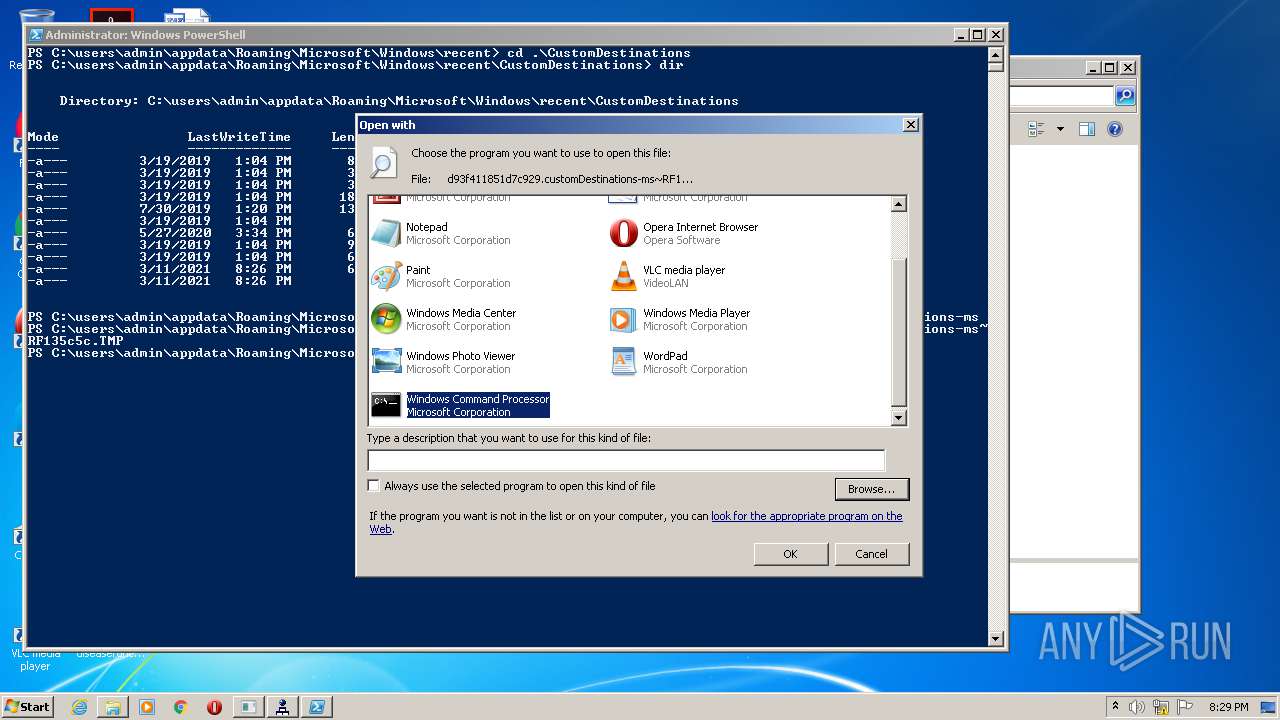Choose Opera Internet Browser to open file
The height and width of the screenshot is (720, 1280).
(x=684, y=233)
